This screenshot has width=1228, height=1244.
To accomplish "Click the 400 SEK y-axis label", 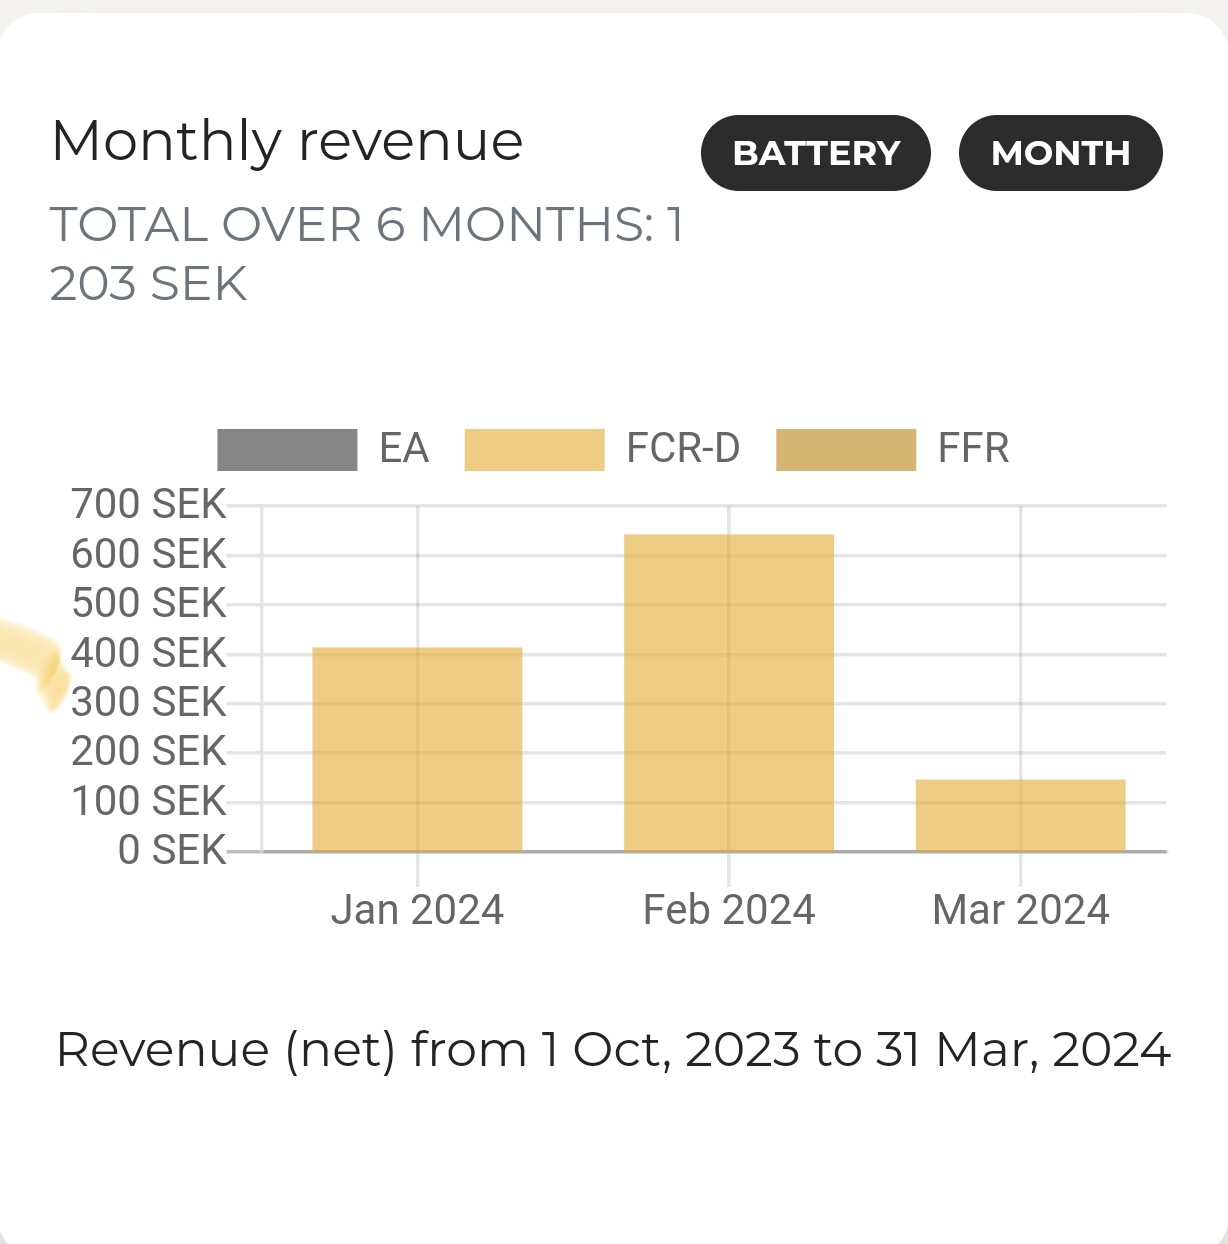I will pos(149,653).
